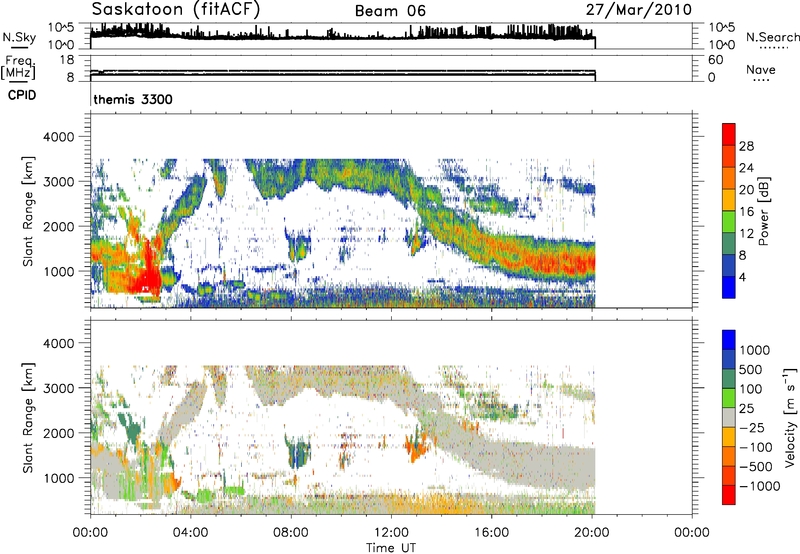This screenshot has height=554, width=800.
Task: Click the '08:00' time axis tick label
Action: [291, 533]
